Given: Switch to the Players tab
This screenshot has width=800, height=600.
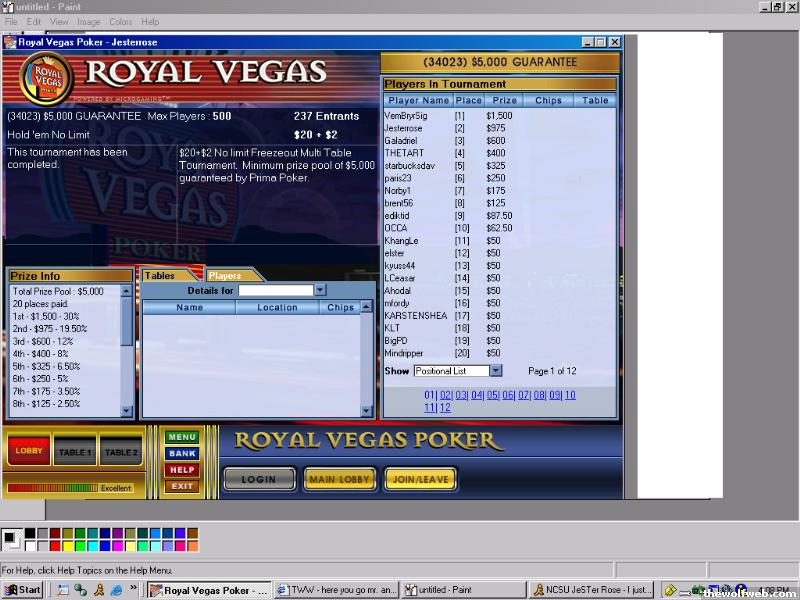Looking at the screenshot, I should (x=225, y=276).
